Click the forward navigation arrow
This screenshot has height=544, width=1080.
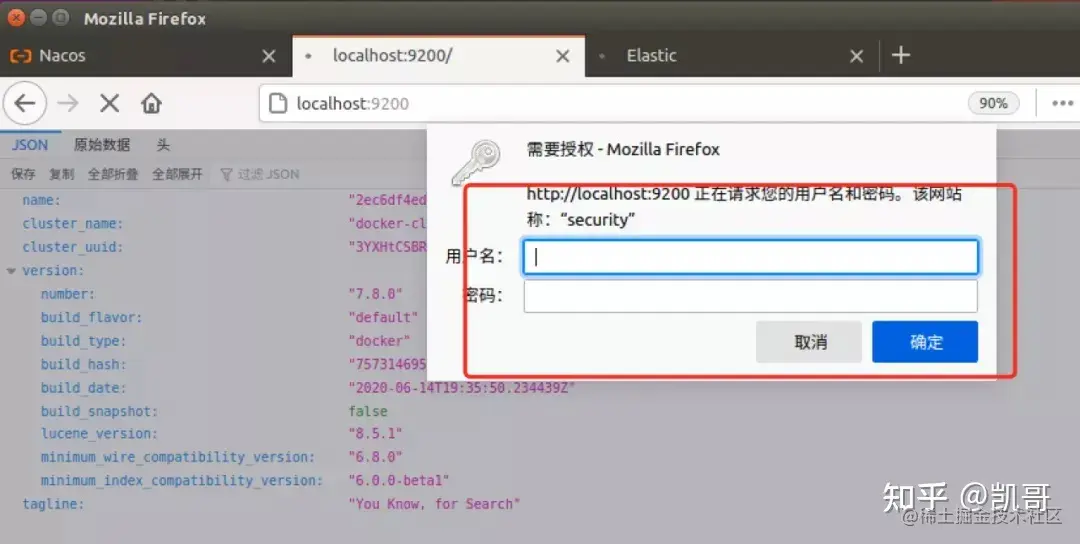coord(68,103)
